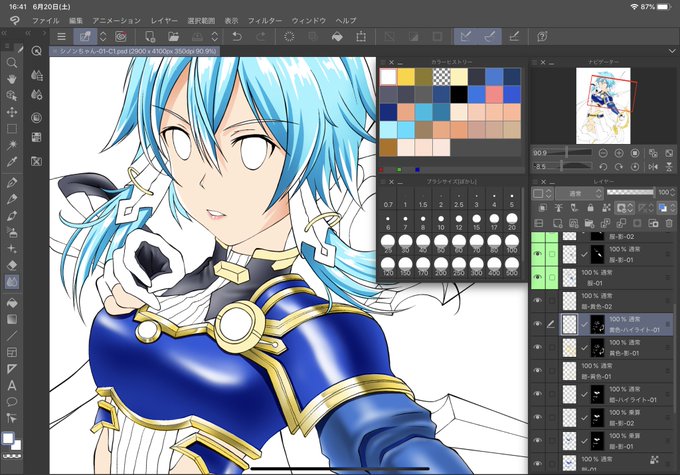The image size is (680, 475).
Task: Collapse canvas tab chevron at far right
Action: [672, 51]
